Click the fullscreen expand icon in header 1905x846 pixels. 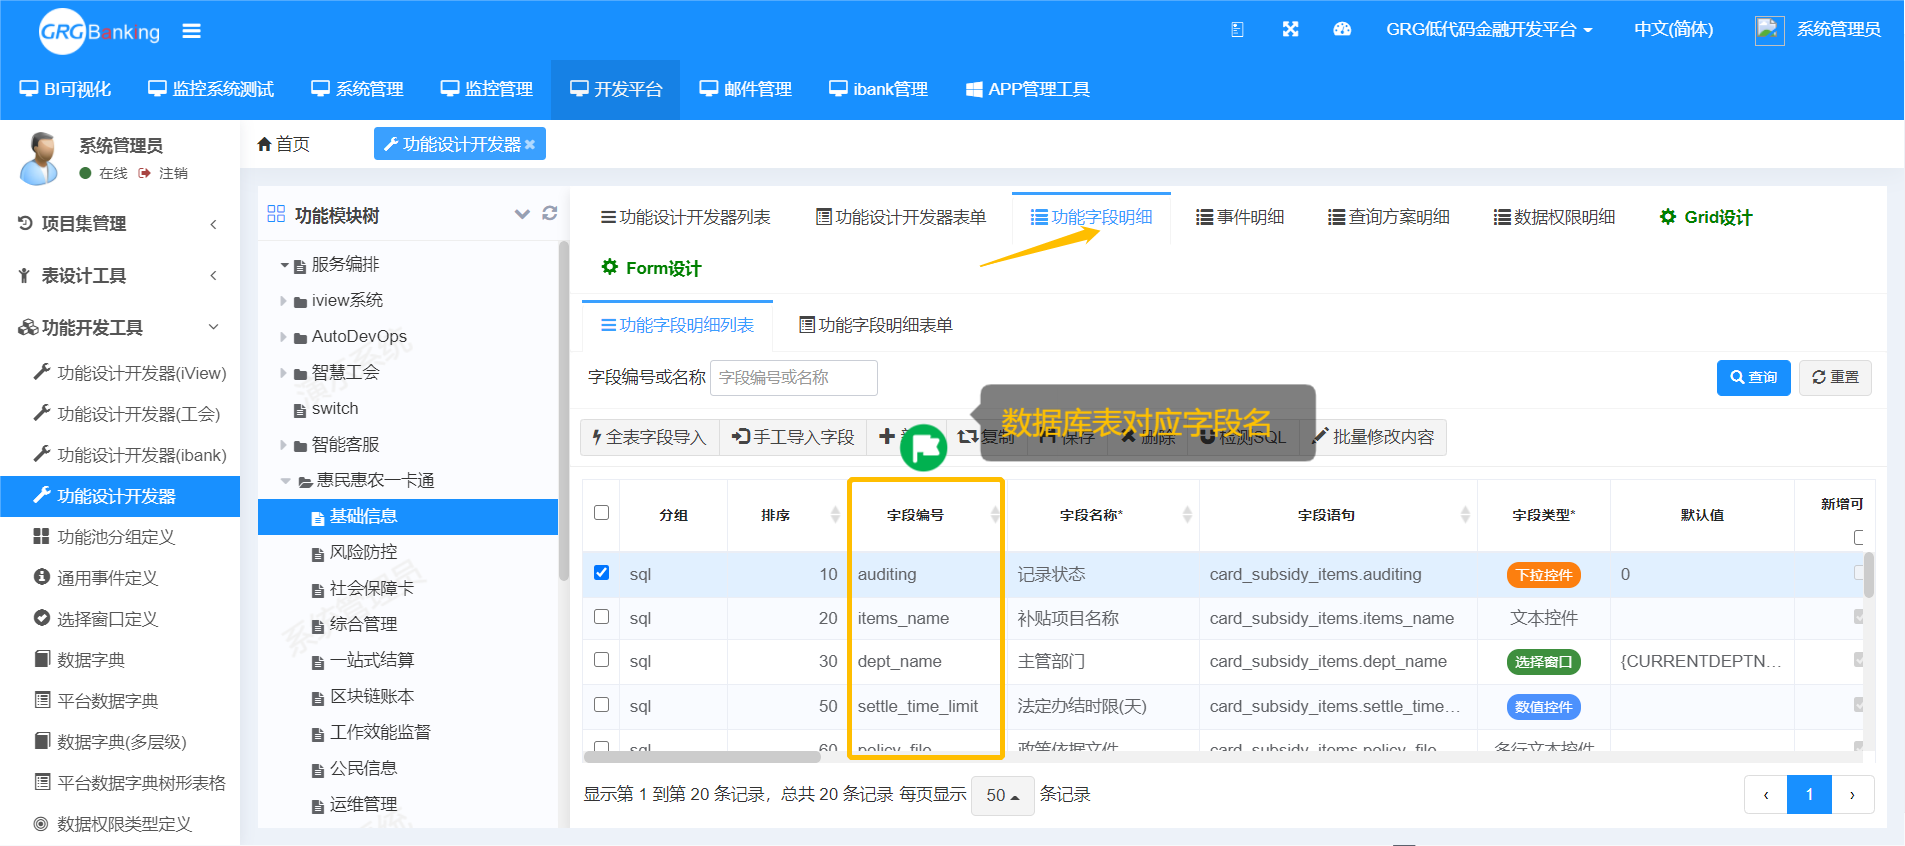point(1290,29)
